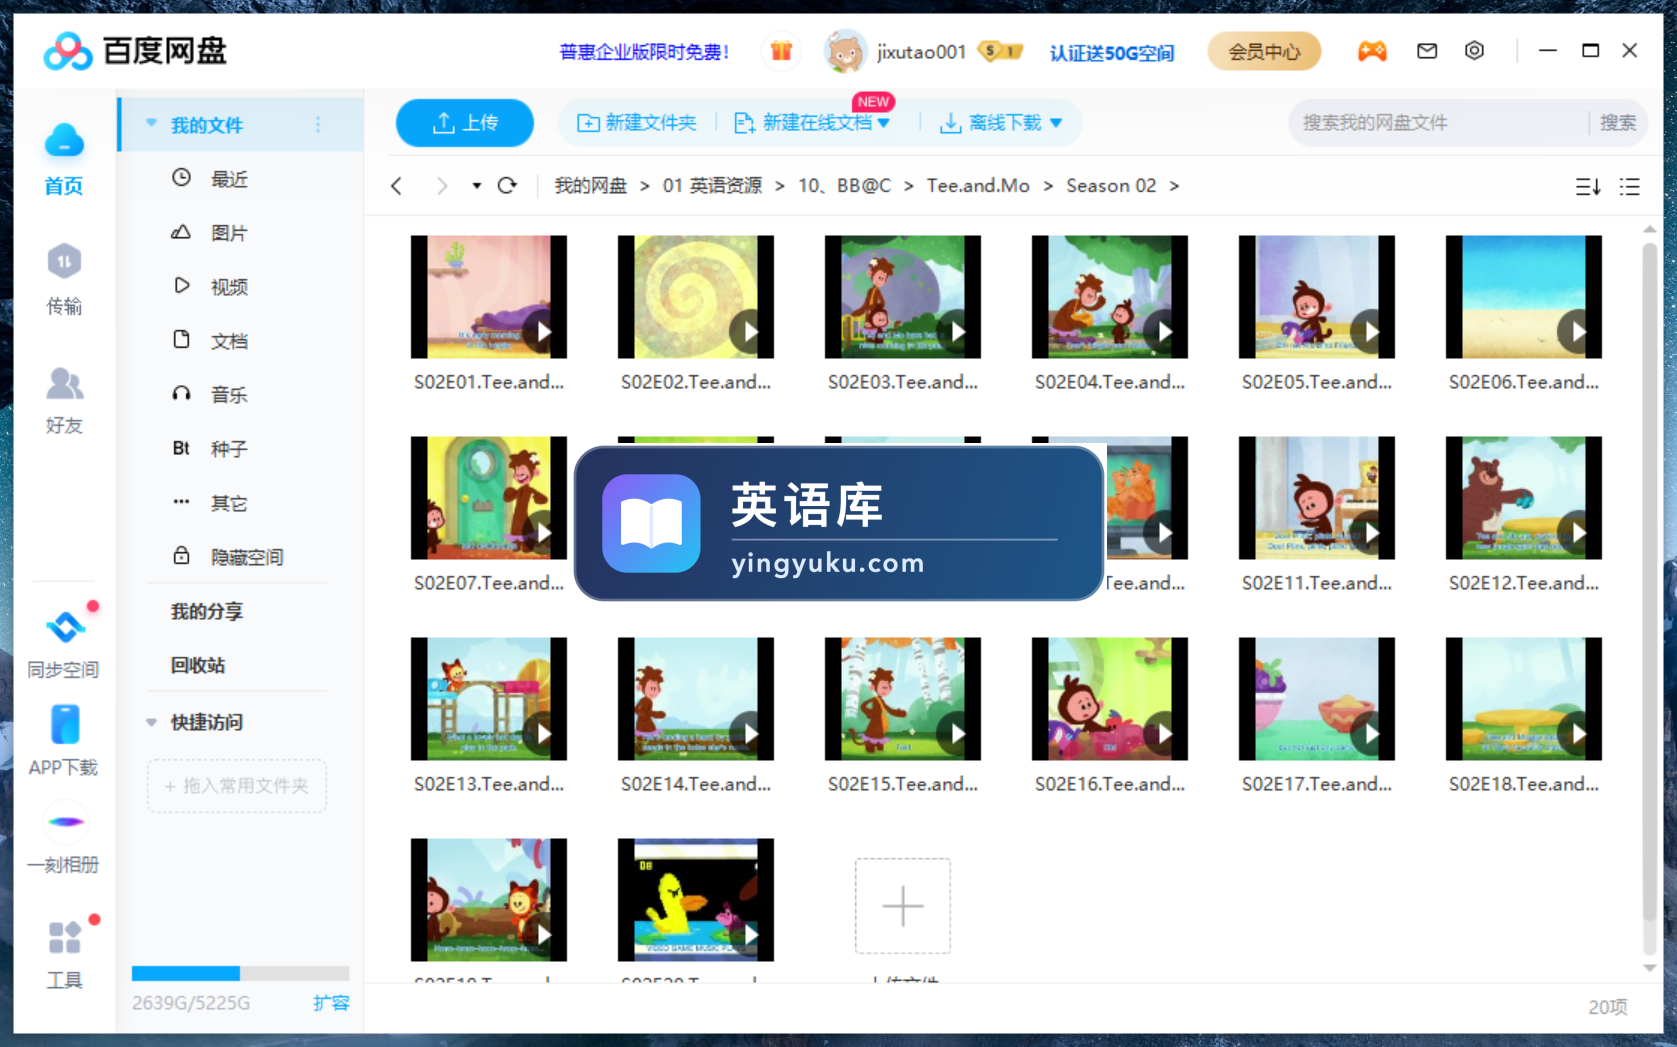Click 普惠企业版限时免费 promotion link

pyautogui.click(x=644, y=52)
